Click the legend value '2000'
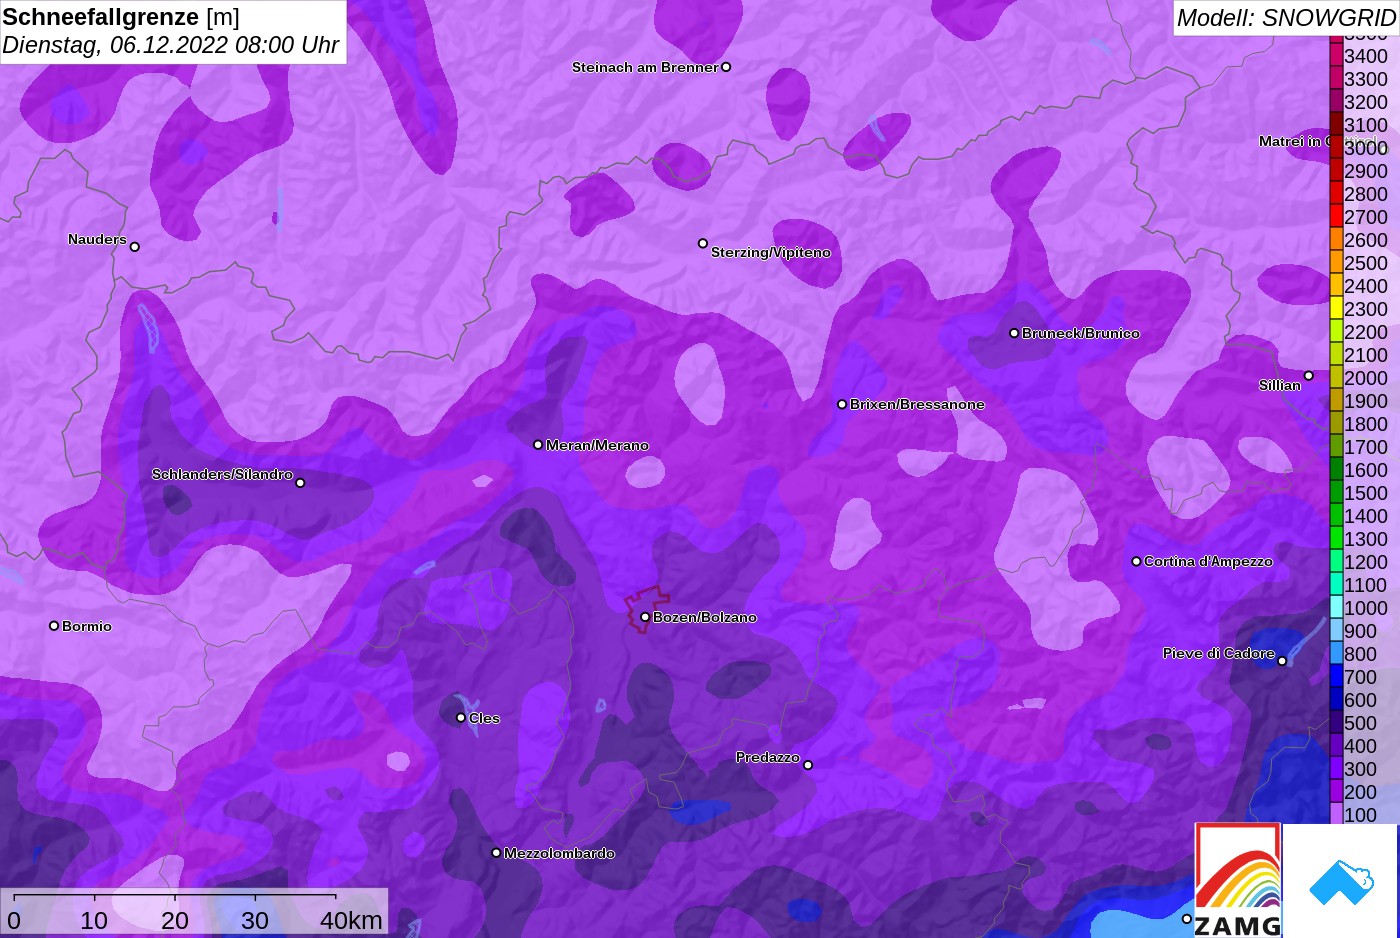Image resolution: width=1400 pixels, height=938 pixels. (x=1366, y=378)
